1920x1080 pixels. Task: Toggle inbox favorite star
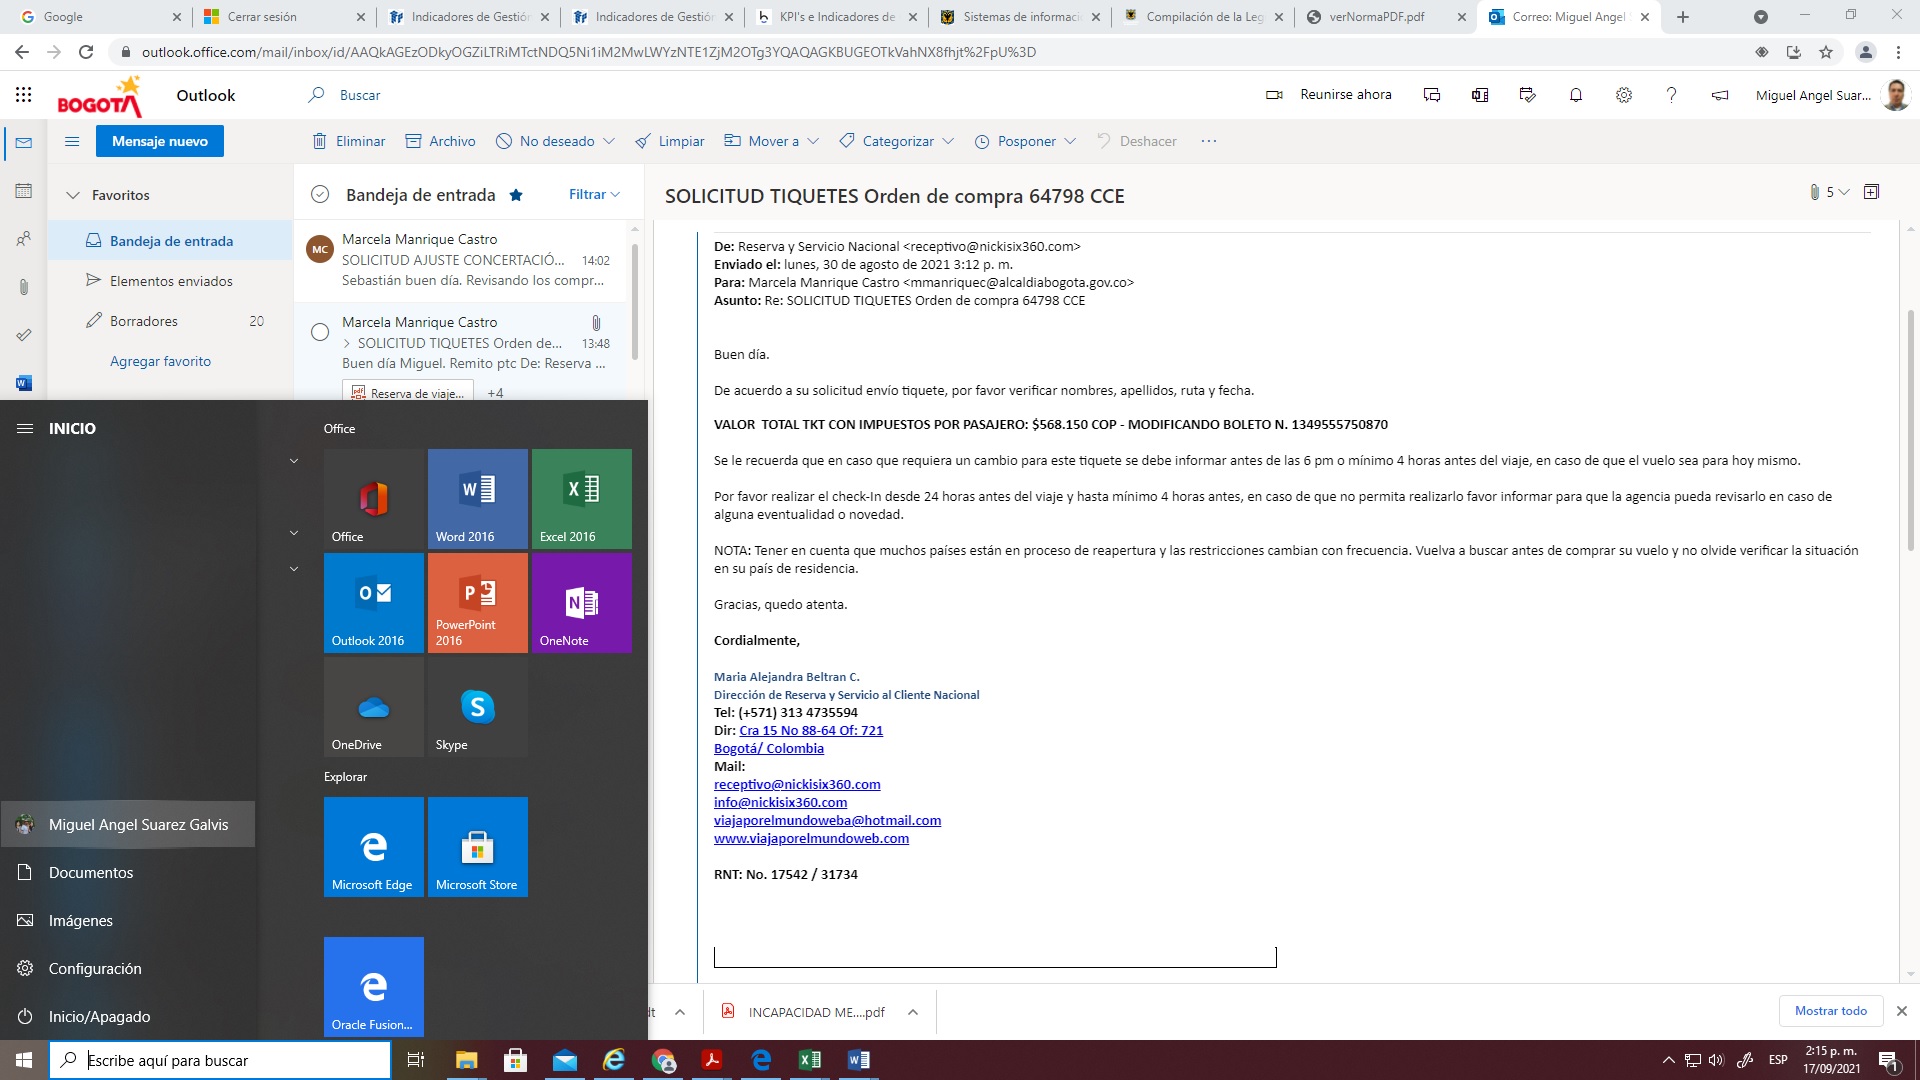[516, 195]
